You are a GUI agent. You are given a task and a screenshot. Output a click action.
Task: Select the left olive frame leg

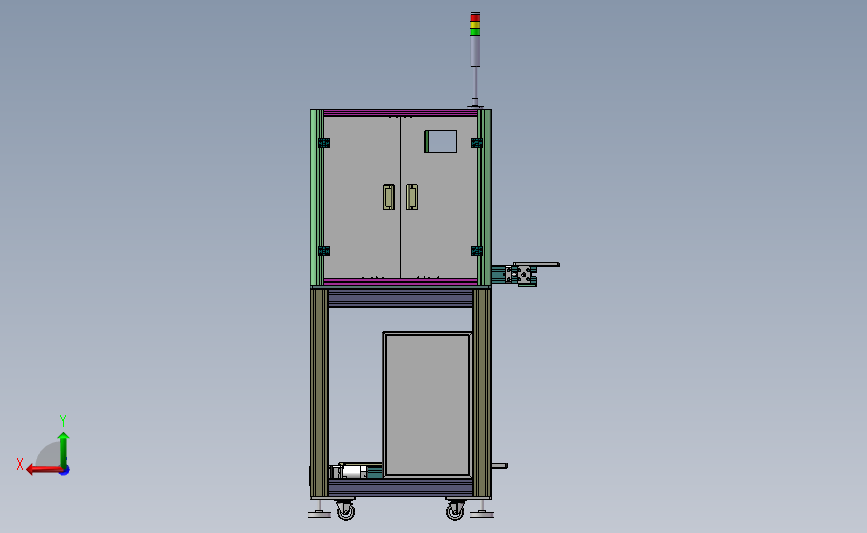(x=319, y=393)
